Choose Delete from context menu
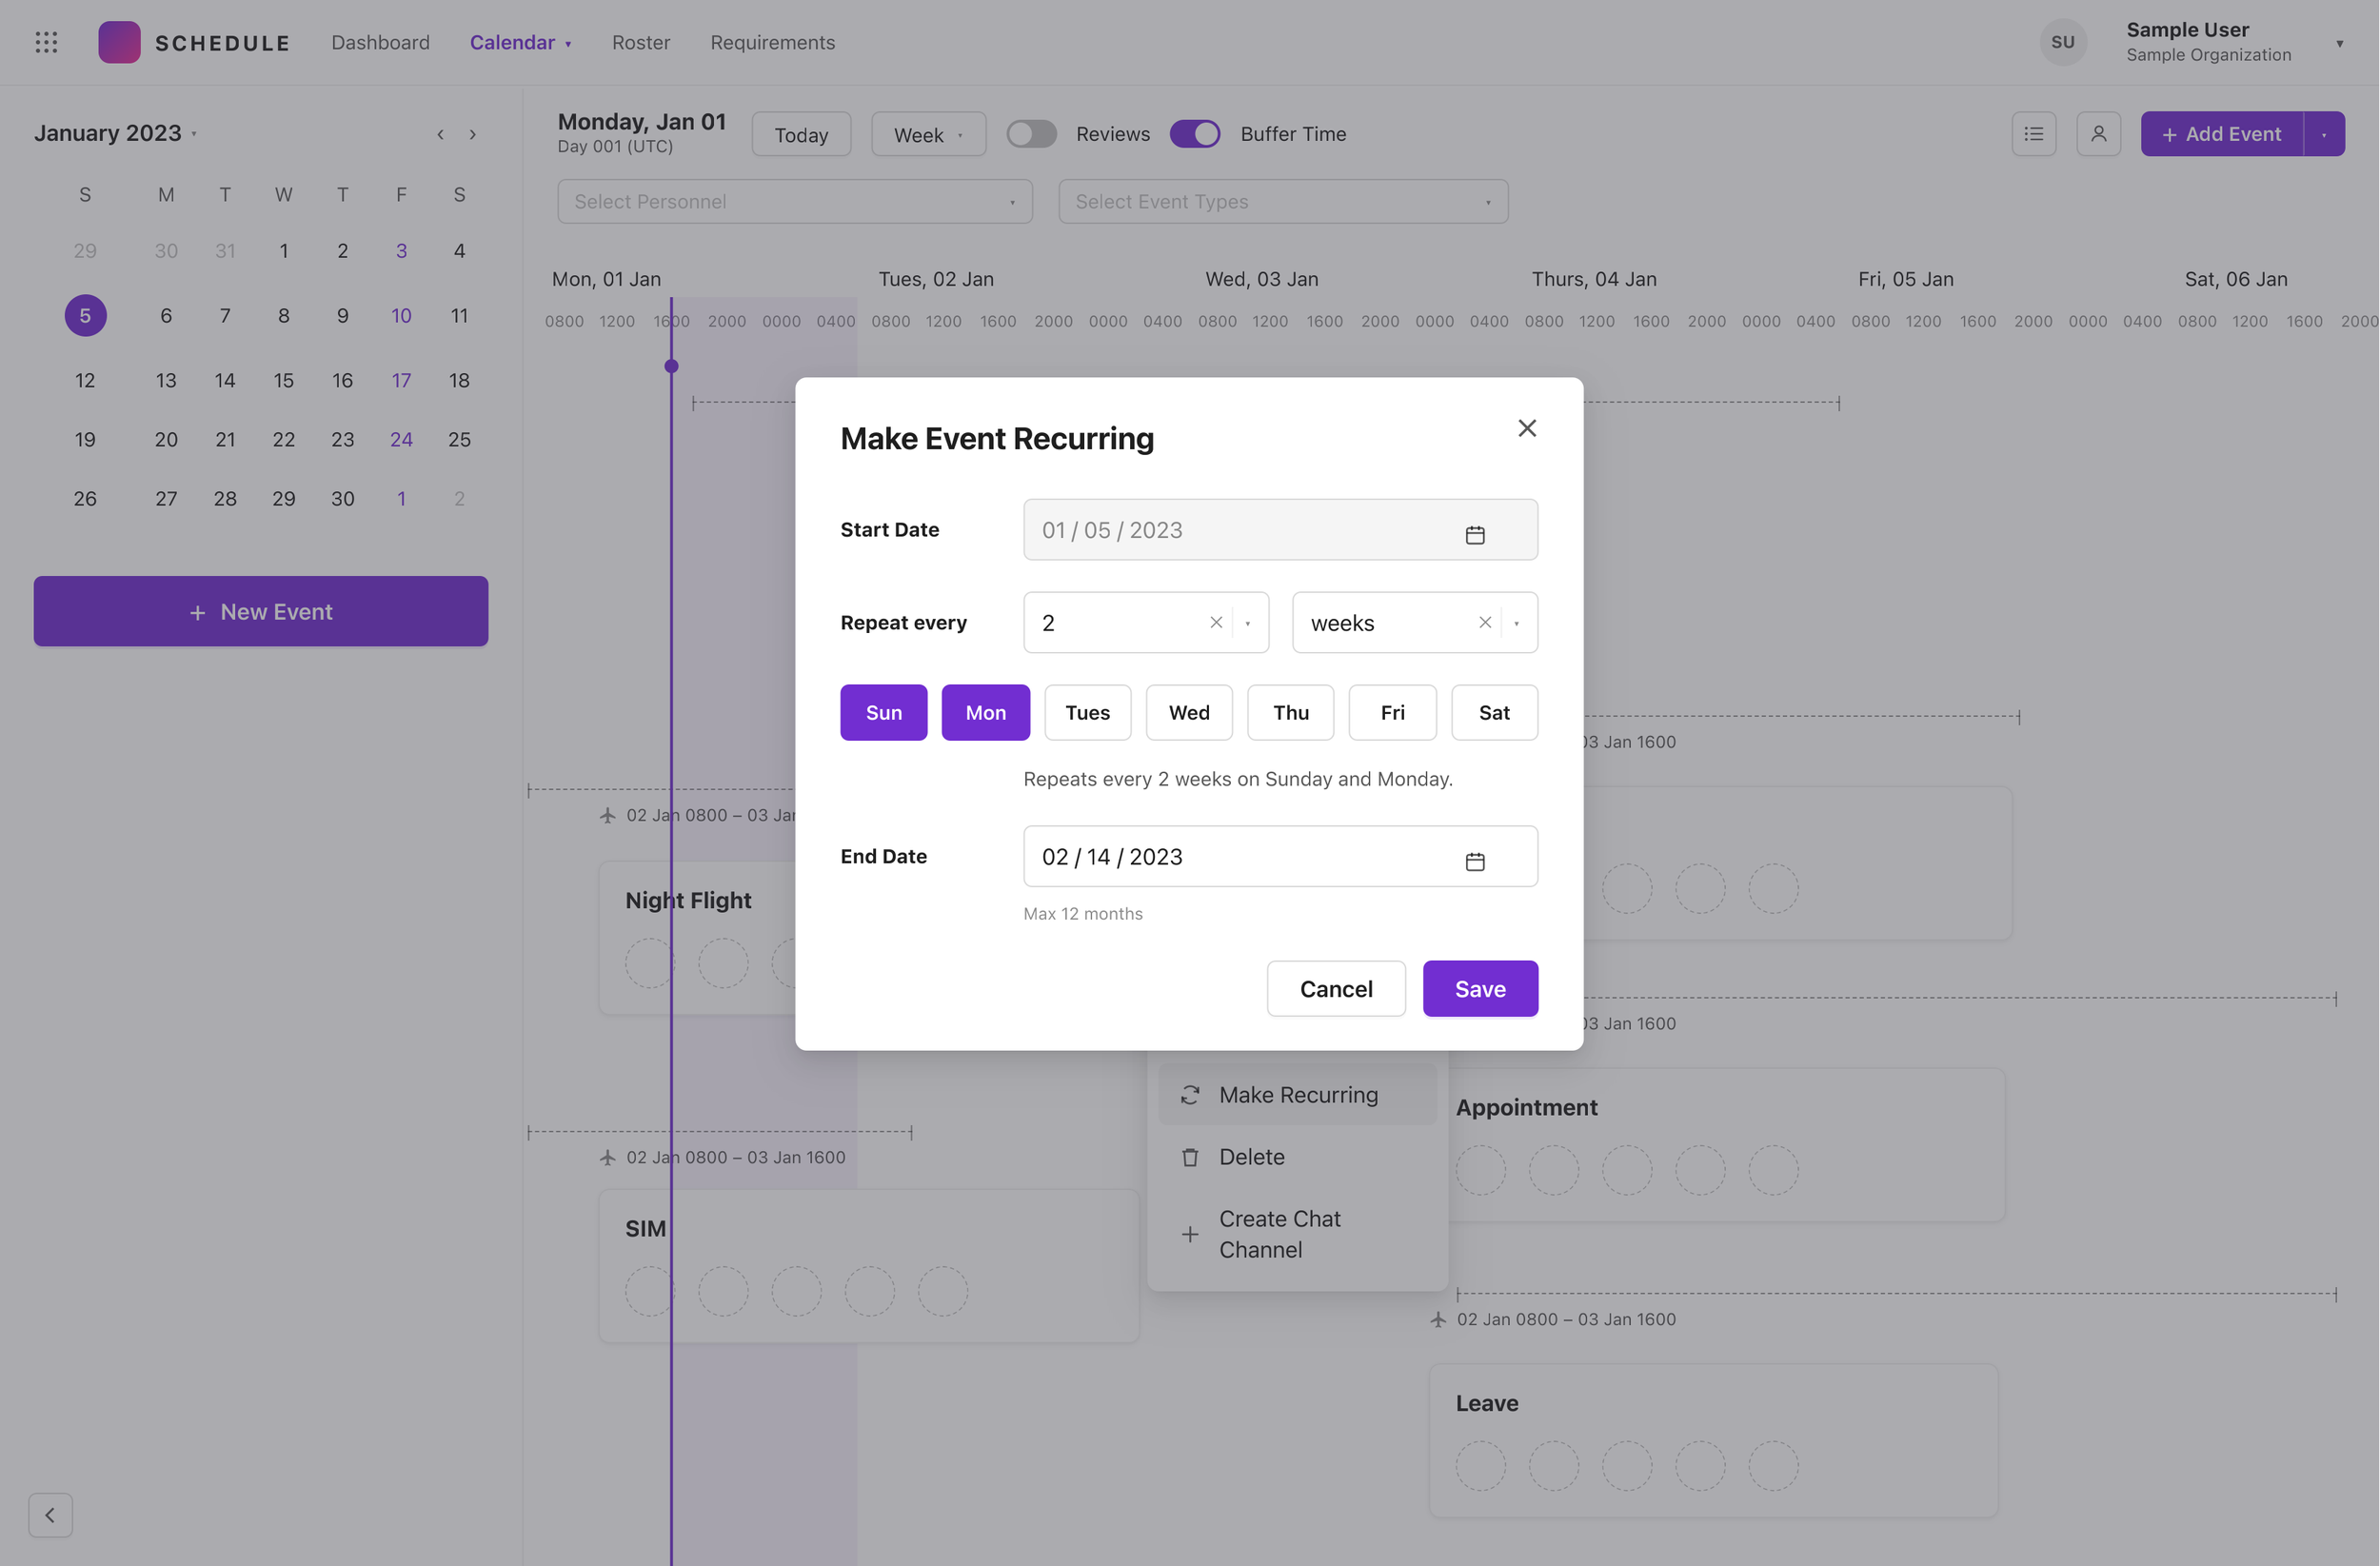 [1297, 1157]
